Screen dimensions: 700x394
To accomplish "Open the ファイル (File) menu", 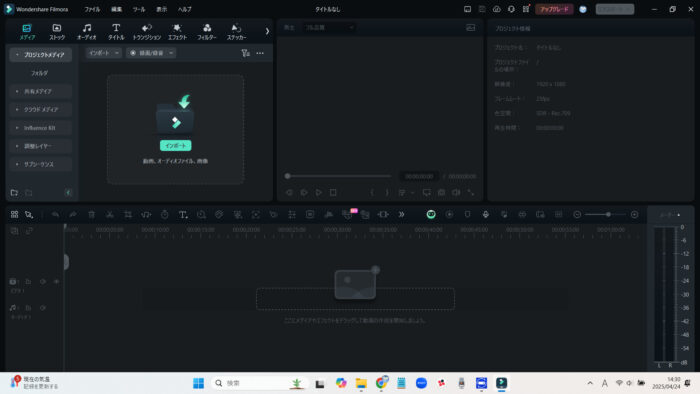I will click(92, 9).
